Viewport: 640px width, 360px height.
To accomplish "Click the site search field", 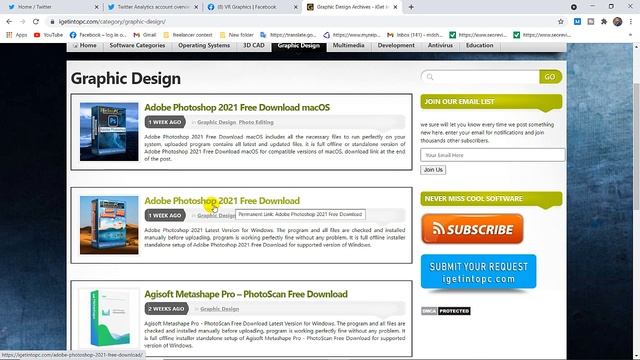I will point(480,77).
